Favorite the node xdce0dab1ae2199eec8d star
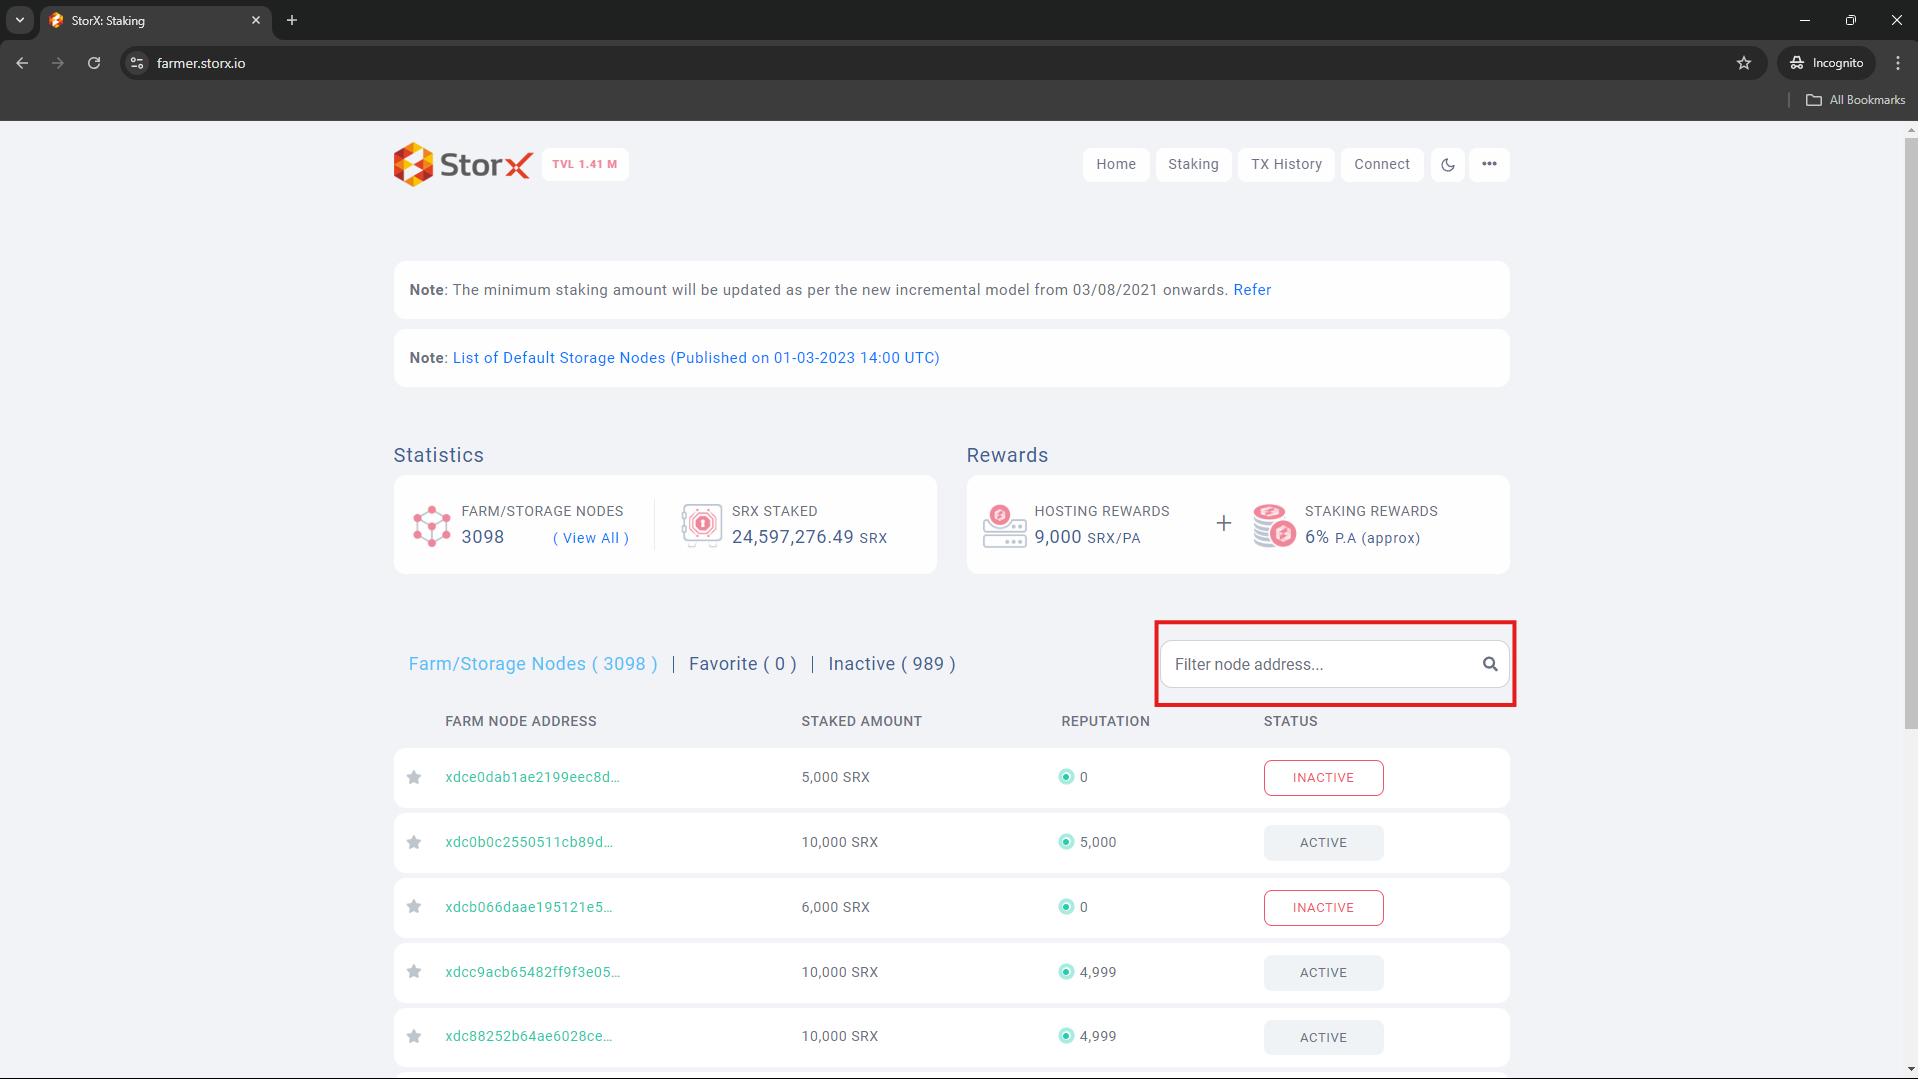This screenshot has height=1079, width=1918. pos(414,777)
